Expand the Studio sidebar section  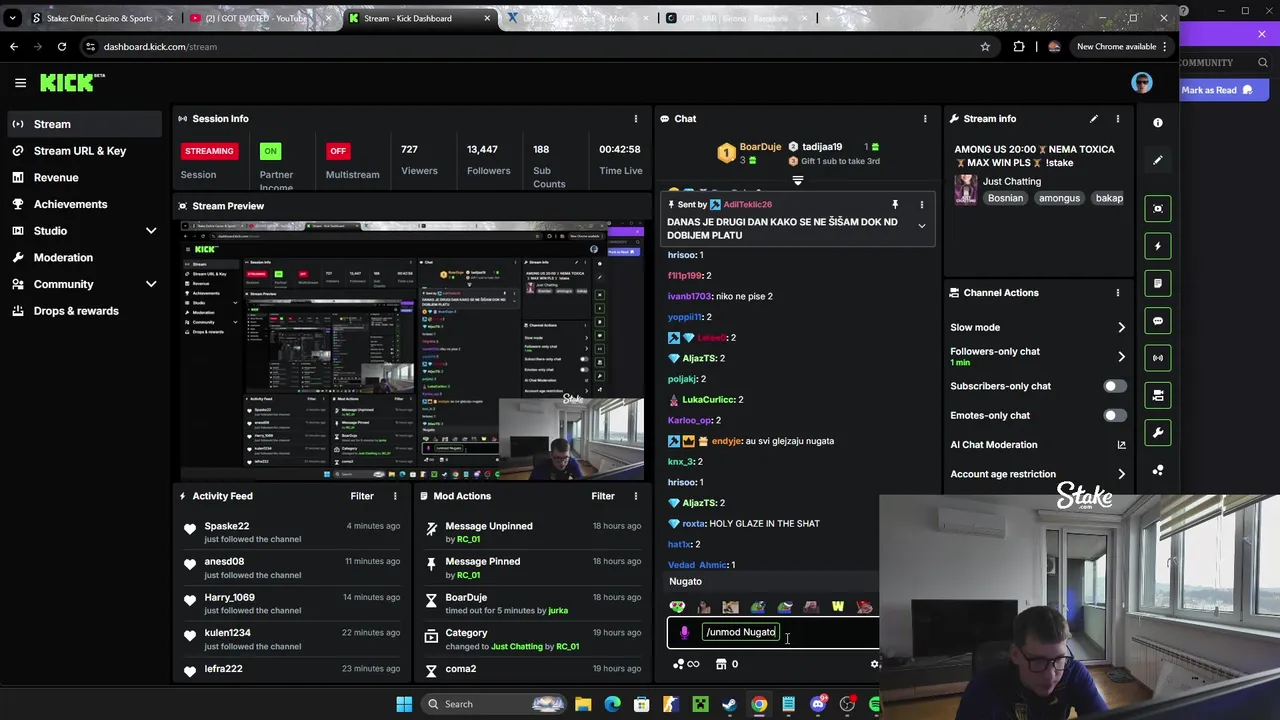click(x=151, y=231)
